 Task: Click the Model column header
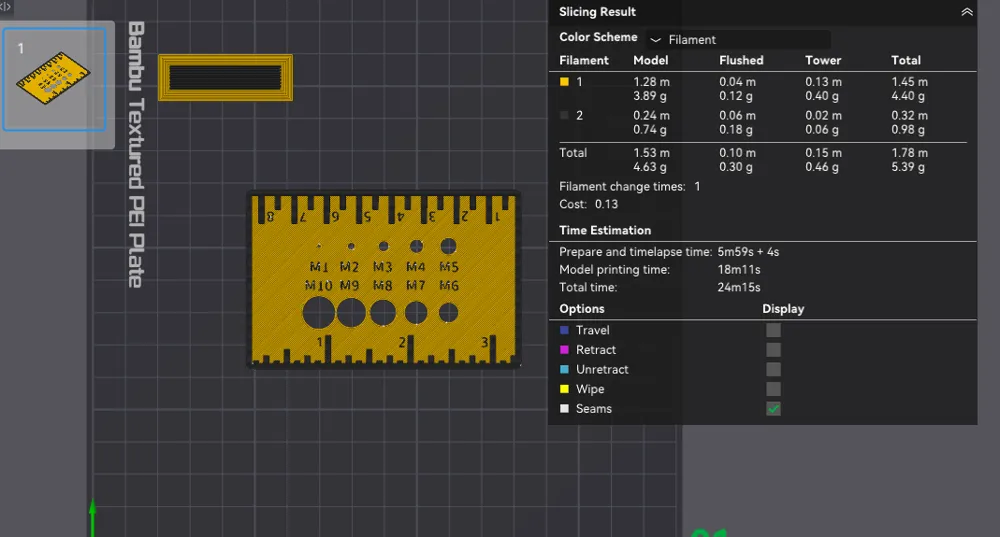(651, 60)
